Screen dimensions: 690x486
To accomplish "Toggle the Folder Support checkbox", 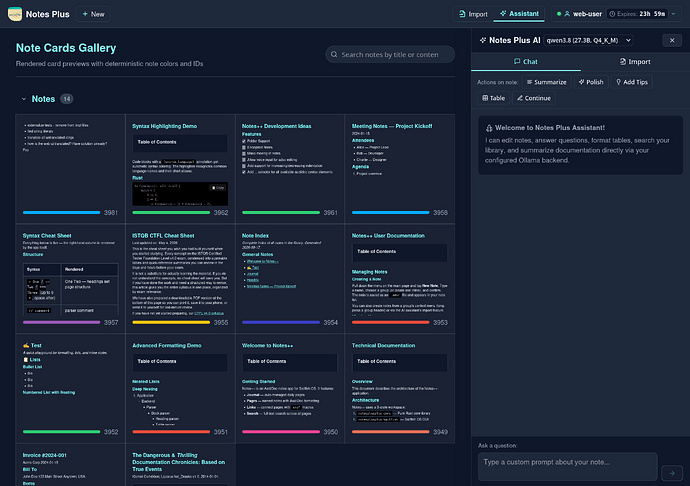I will pos(244,141).
